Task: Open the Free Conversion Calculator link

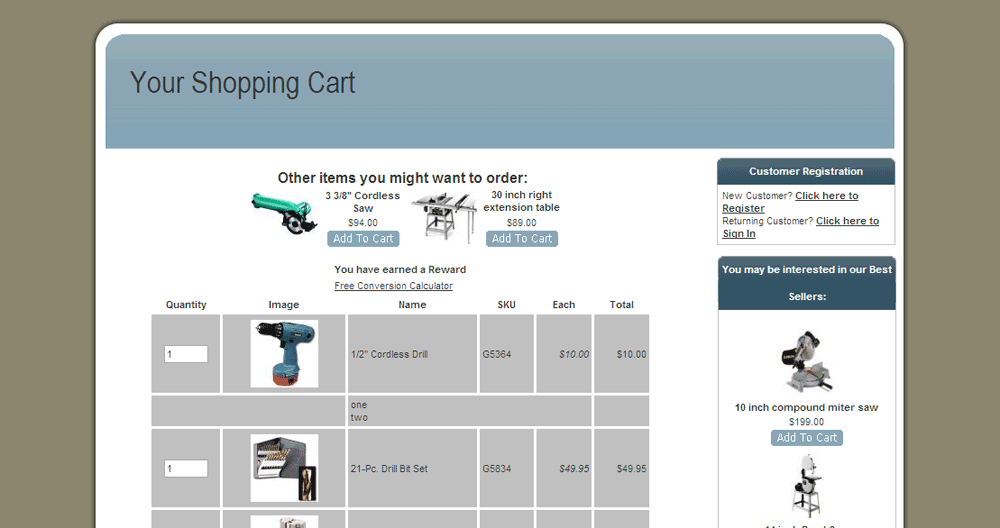Action: (393, 286)
